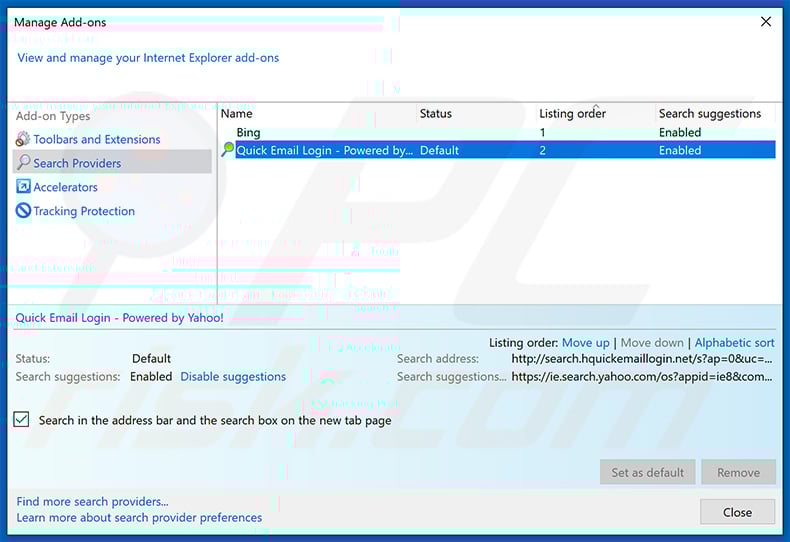This screenshot has width=790, height=542.
Task: Click the search.hquickemaillogin.net search address value
Action: tap(642, 359)
